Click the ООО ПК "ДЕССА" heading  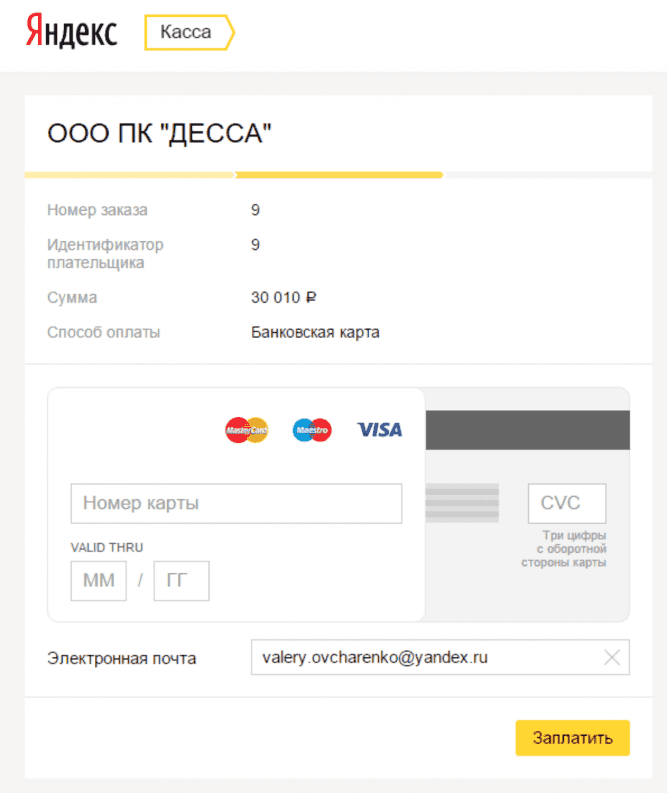(x=159, y=134)
